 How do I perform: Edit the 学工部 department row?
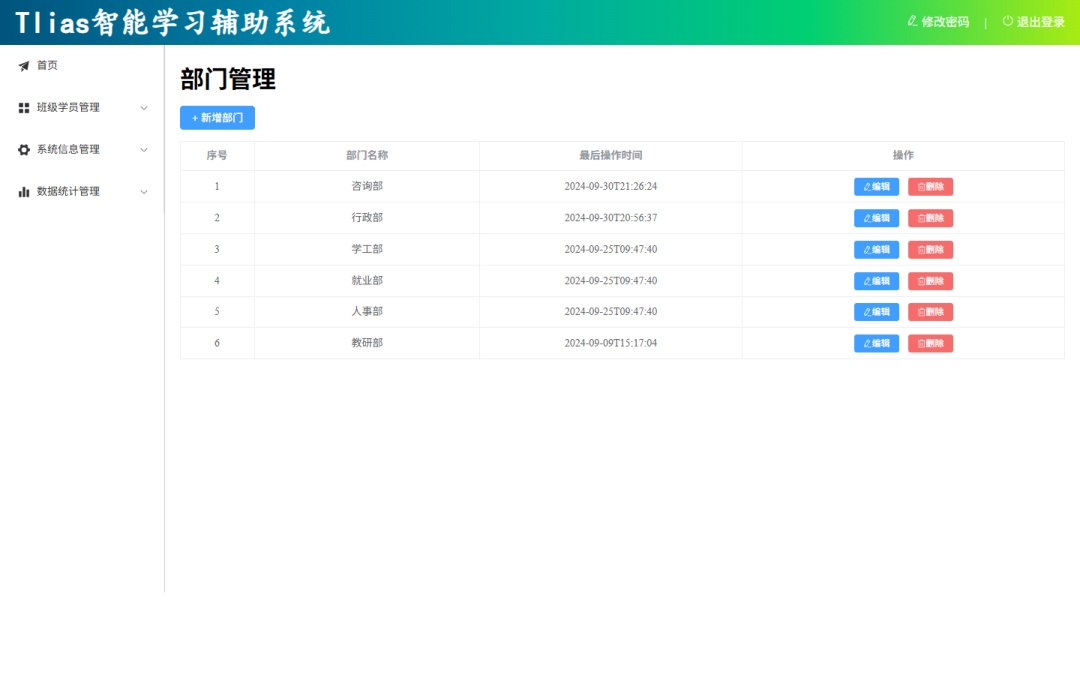pyautogui.click(x=876, y=249)
